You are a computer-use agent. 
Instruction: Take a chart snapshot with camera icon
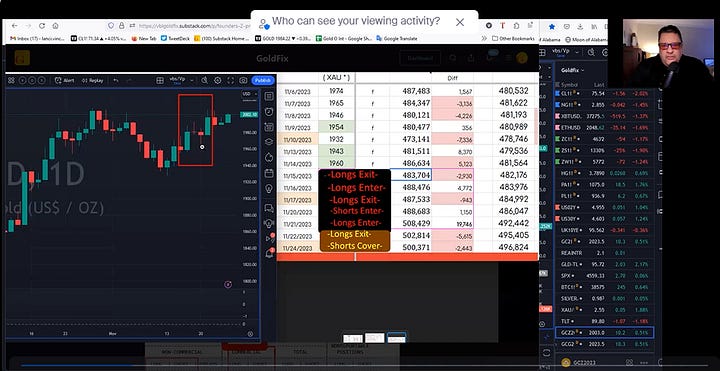click(243, 80)
